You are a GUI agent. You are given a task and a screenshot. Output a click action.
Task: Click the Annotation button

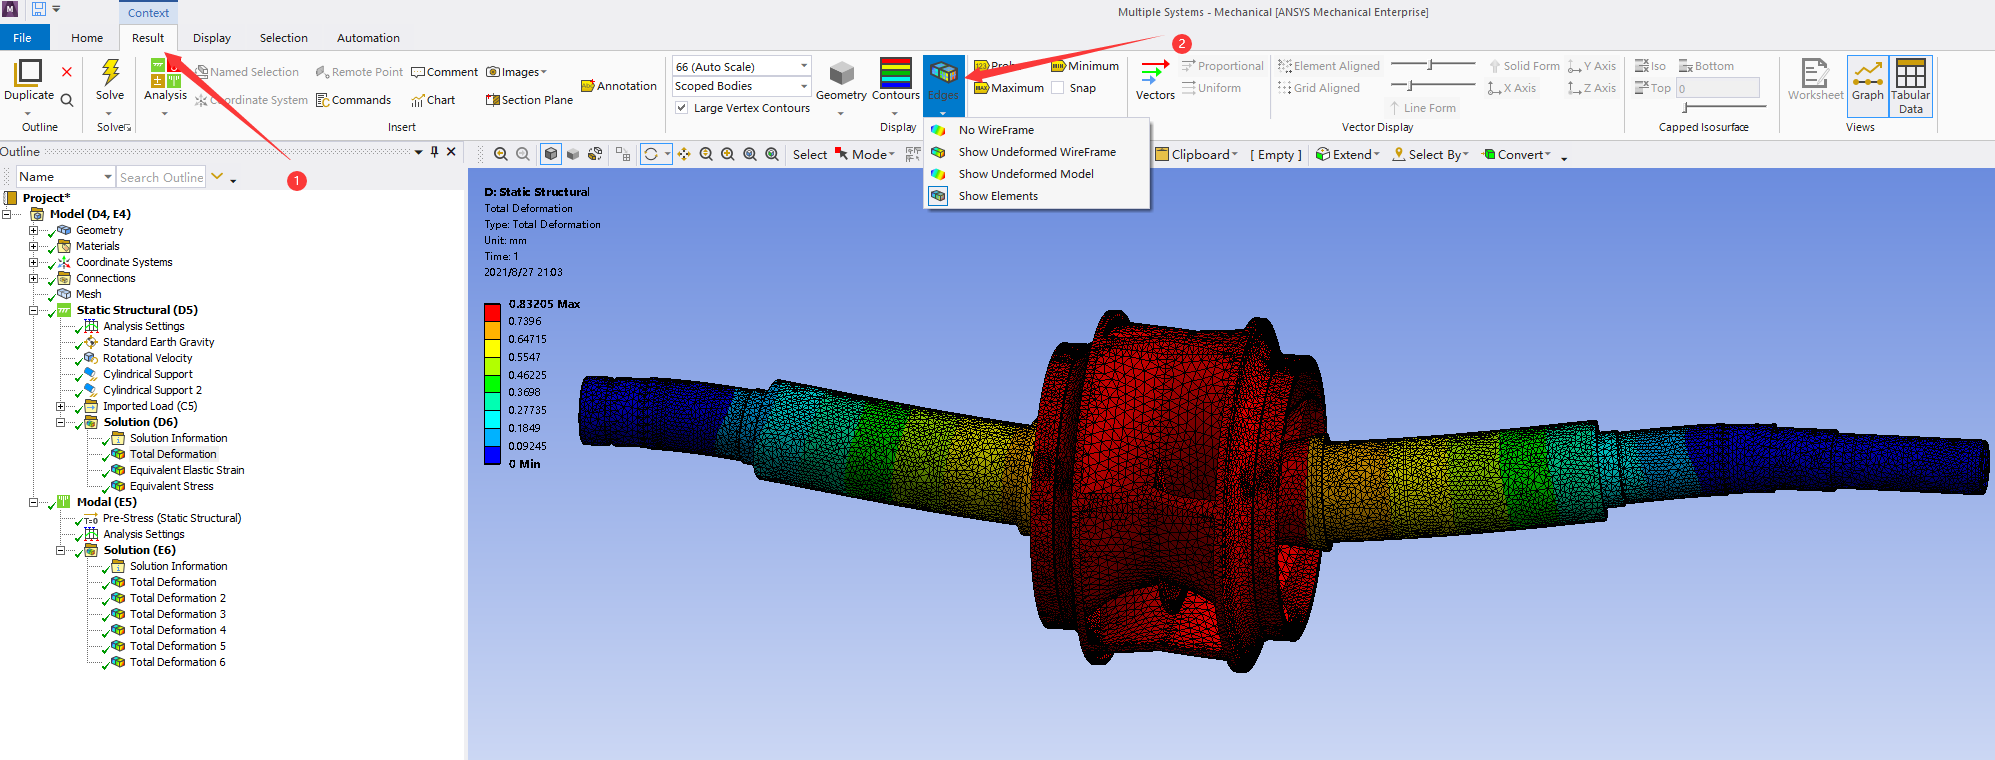click(x=619, y=86)
